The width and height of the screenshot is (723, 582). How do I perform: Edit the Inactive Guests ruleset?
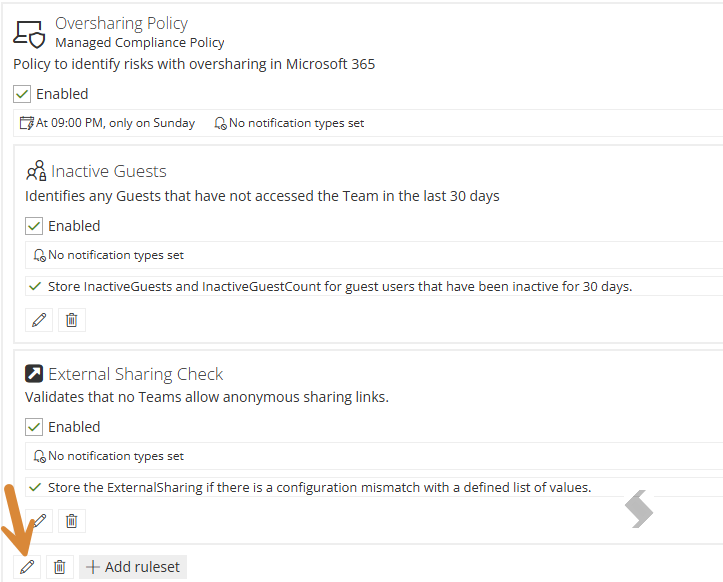pyautogui.click(x=39, y=320)
